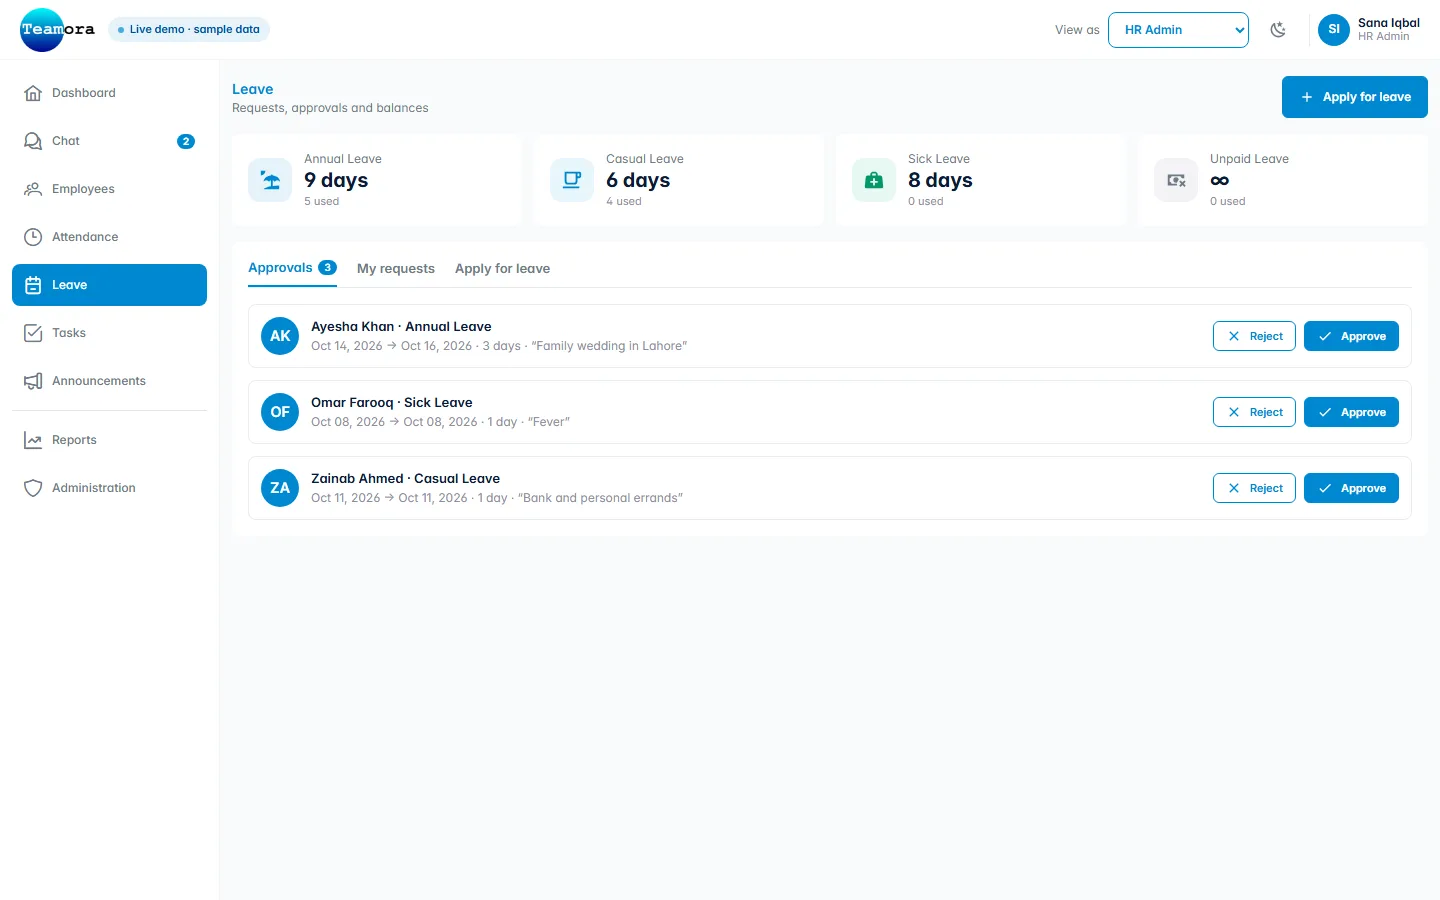Screen dimensions: 1440x900
Task: Open Chat in the sidebar
Action: pyautogui.click(x=109, y=141)
